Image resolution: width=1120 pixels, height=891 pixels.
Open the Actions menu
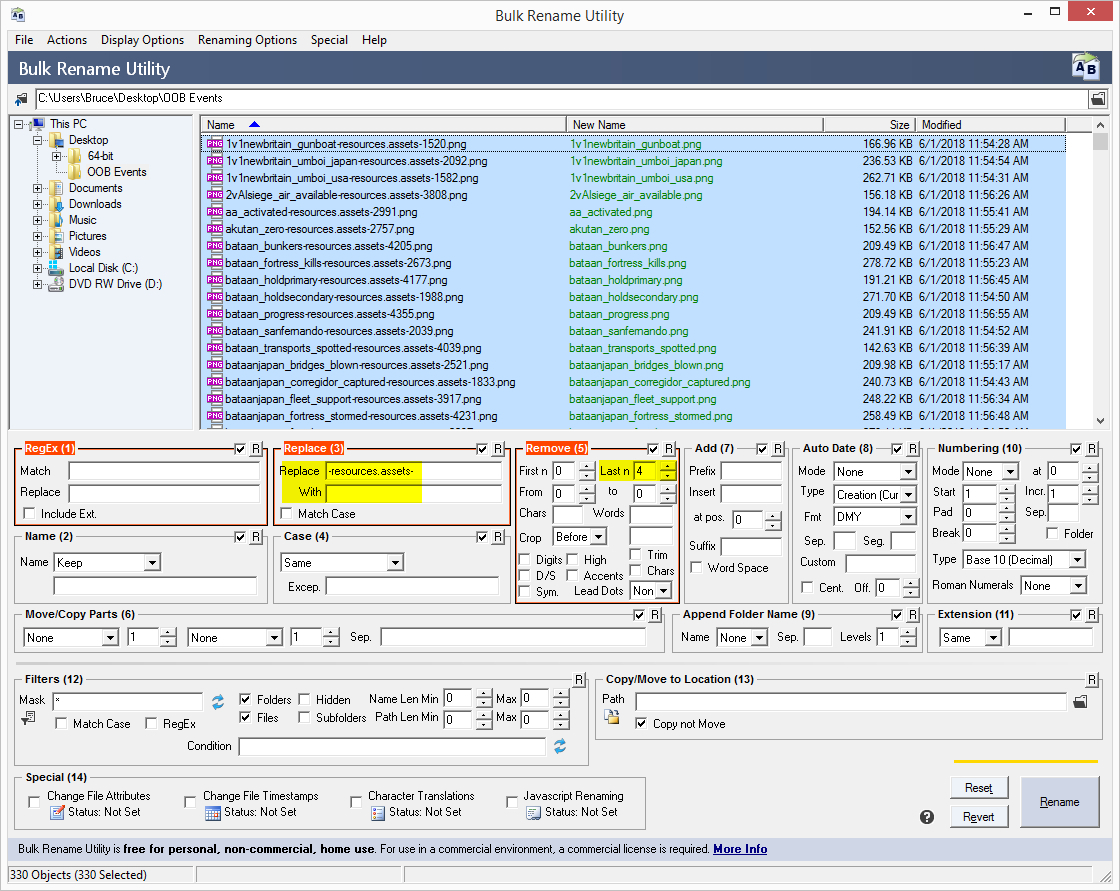pyautogui.click(x=67, y=40)
